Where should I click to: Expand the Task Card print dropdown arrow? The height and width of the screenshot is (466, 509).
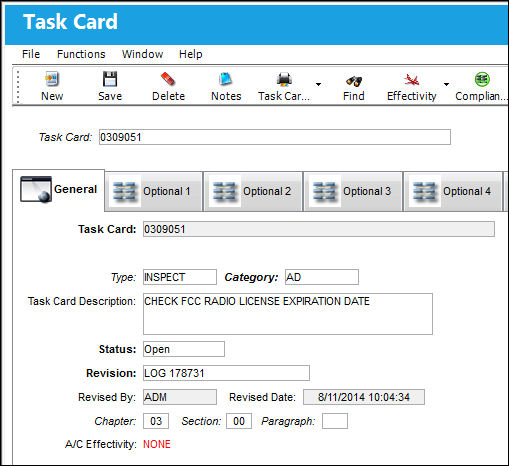click(318, 84)
